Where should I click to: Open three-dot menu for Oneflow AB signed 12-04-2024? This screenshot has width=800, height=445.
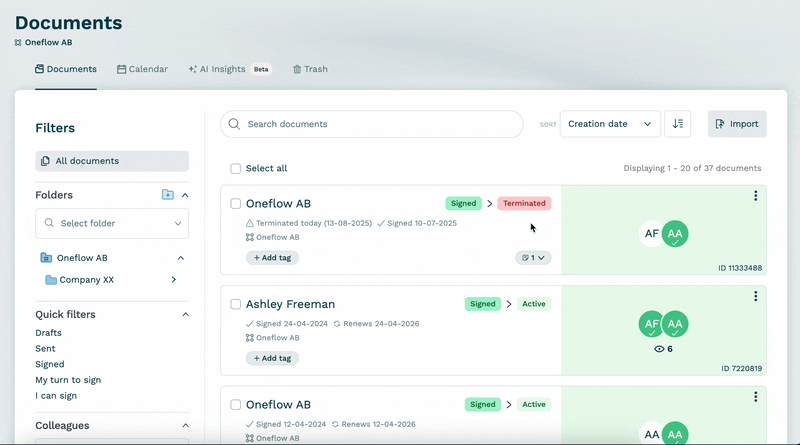pyautogui.click(x=756, y=397)
